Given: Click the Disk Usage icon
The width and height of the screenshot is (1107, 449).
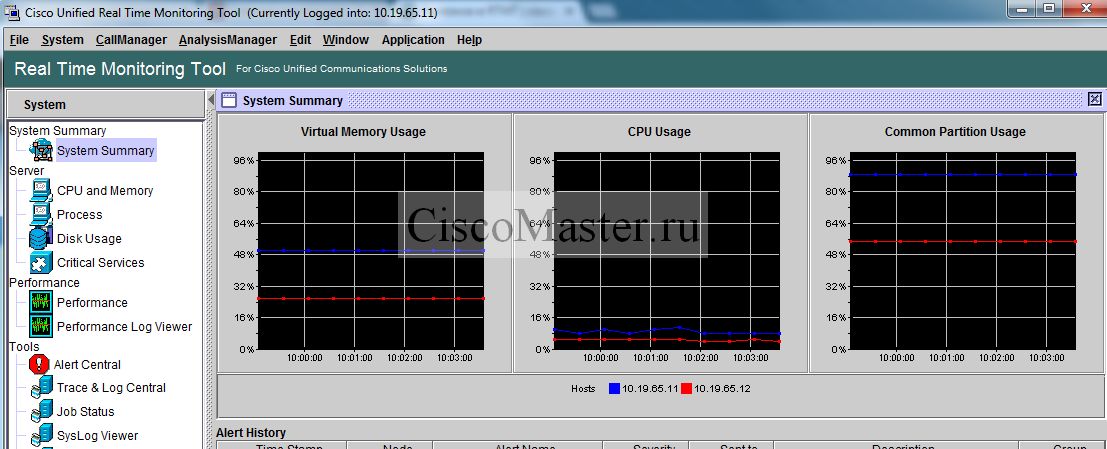Looking at the screenshot, I should [41, 239].
